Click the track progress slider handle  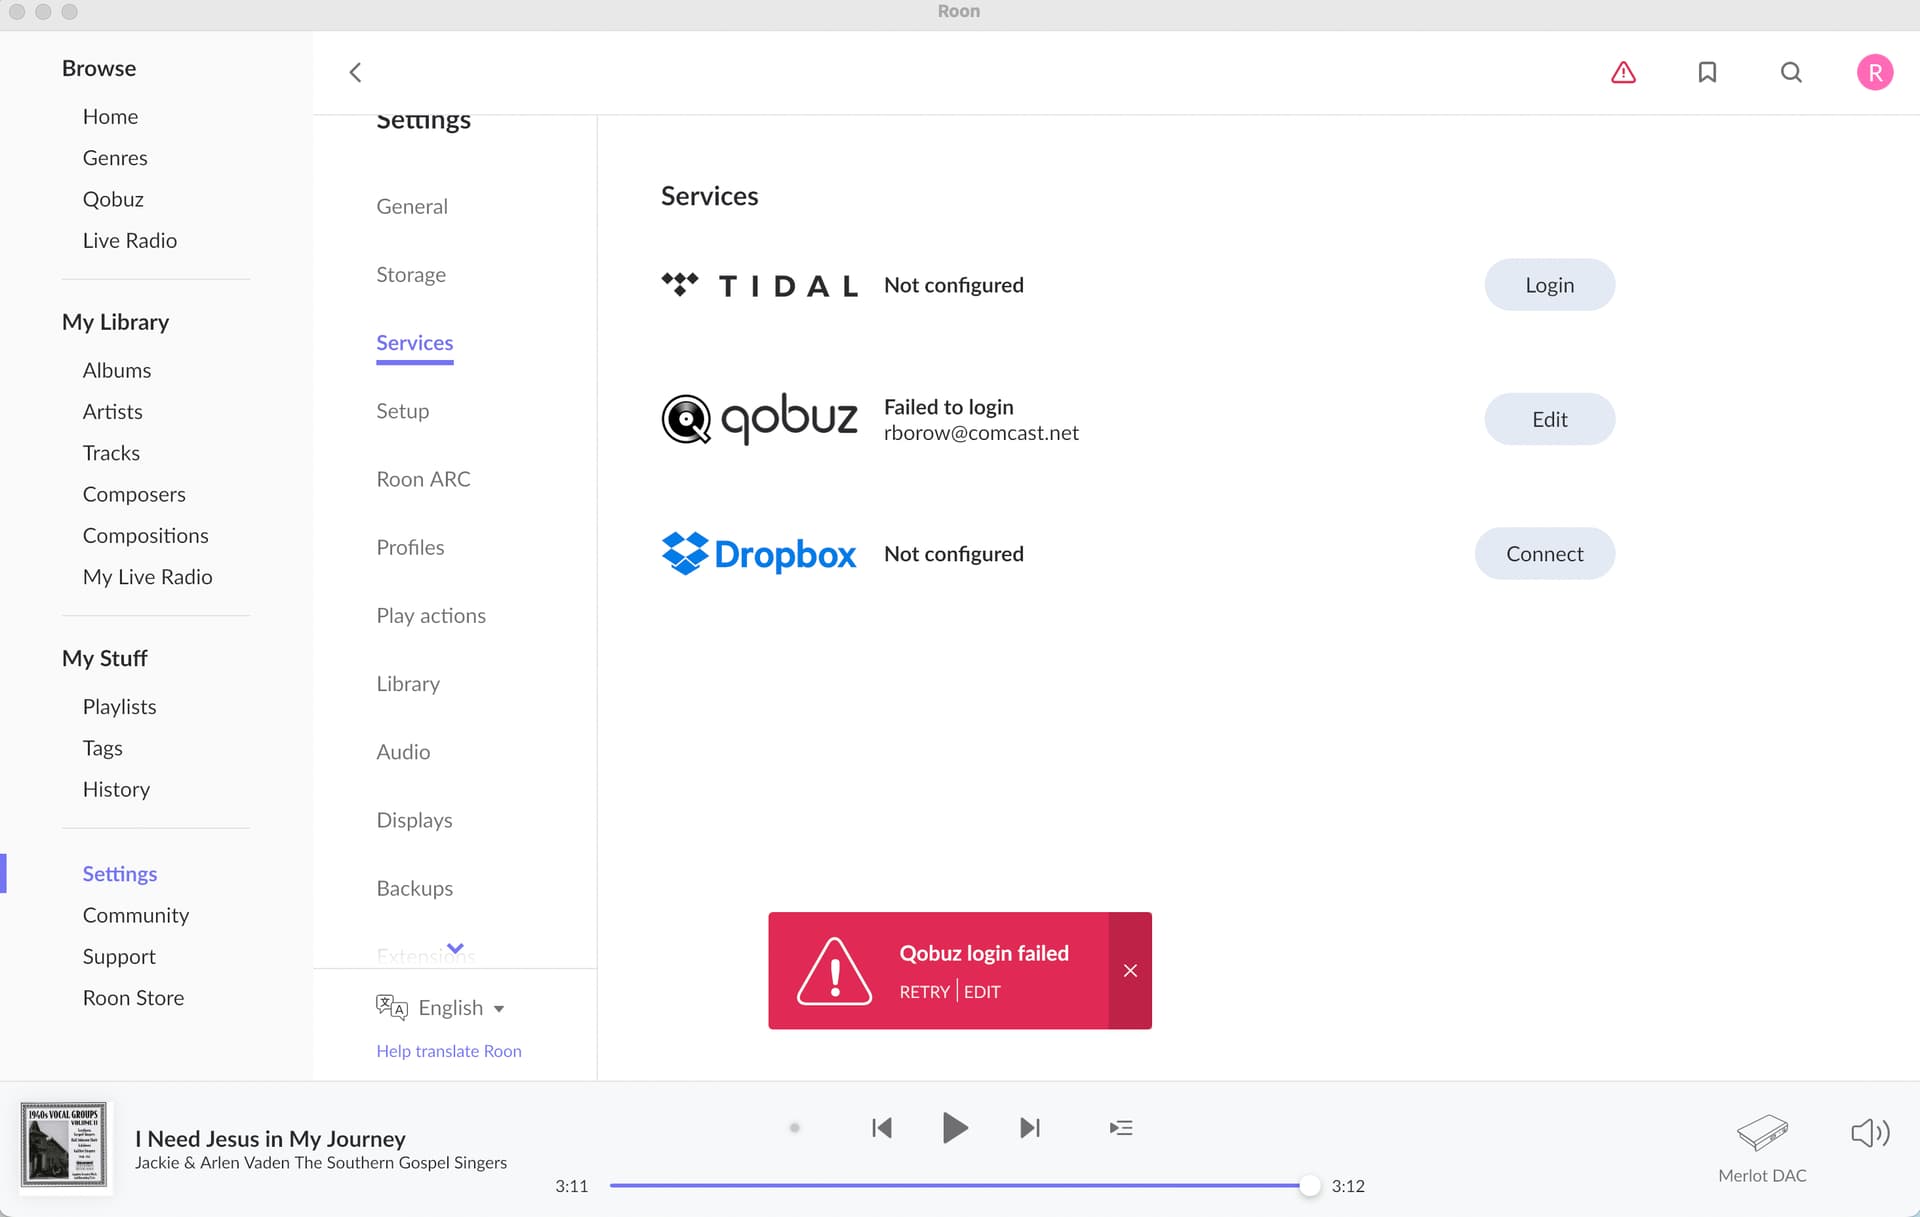point(1309,1186)
